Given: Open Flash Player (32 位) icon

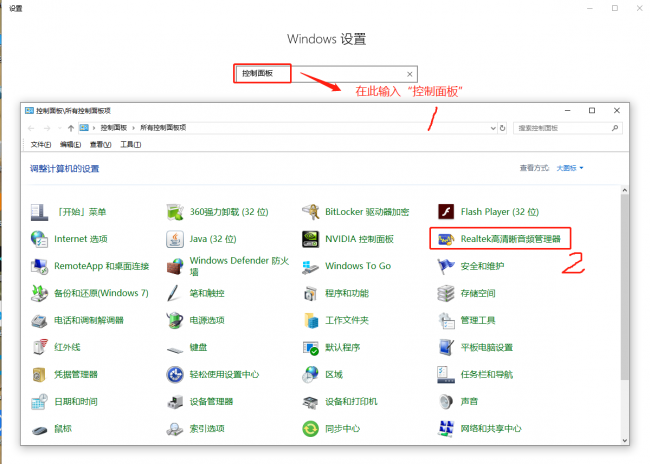Looking at the screenshot, I should click(446, 212).
